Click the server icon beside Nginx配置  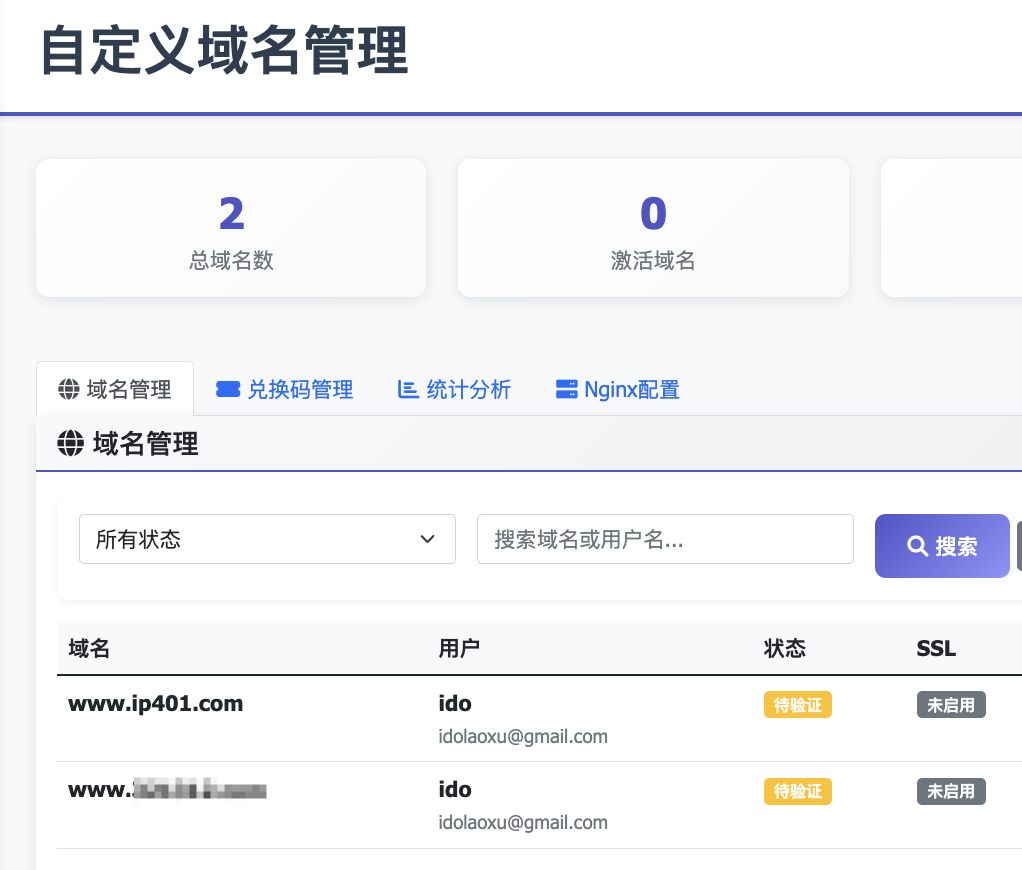[566, 390]
